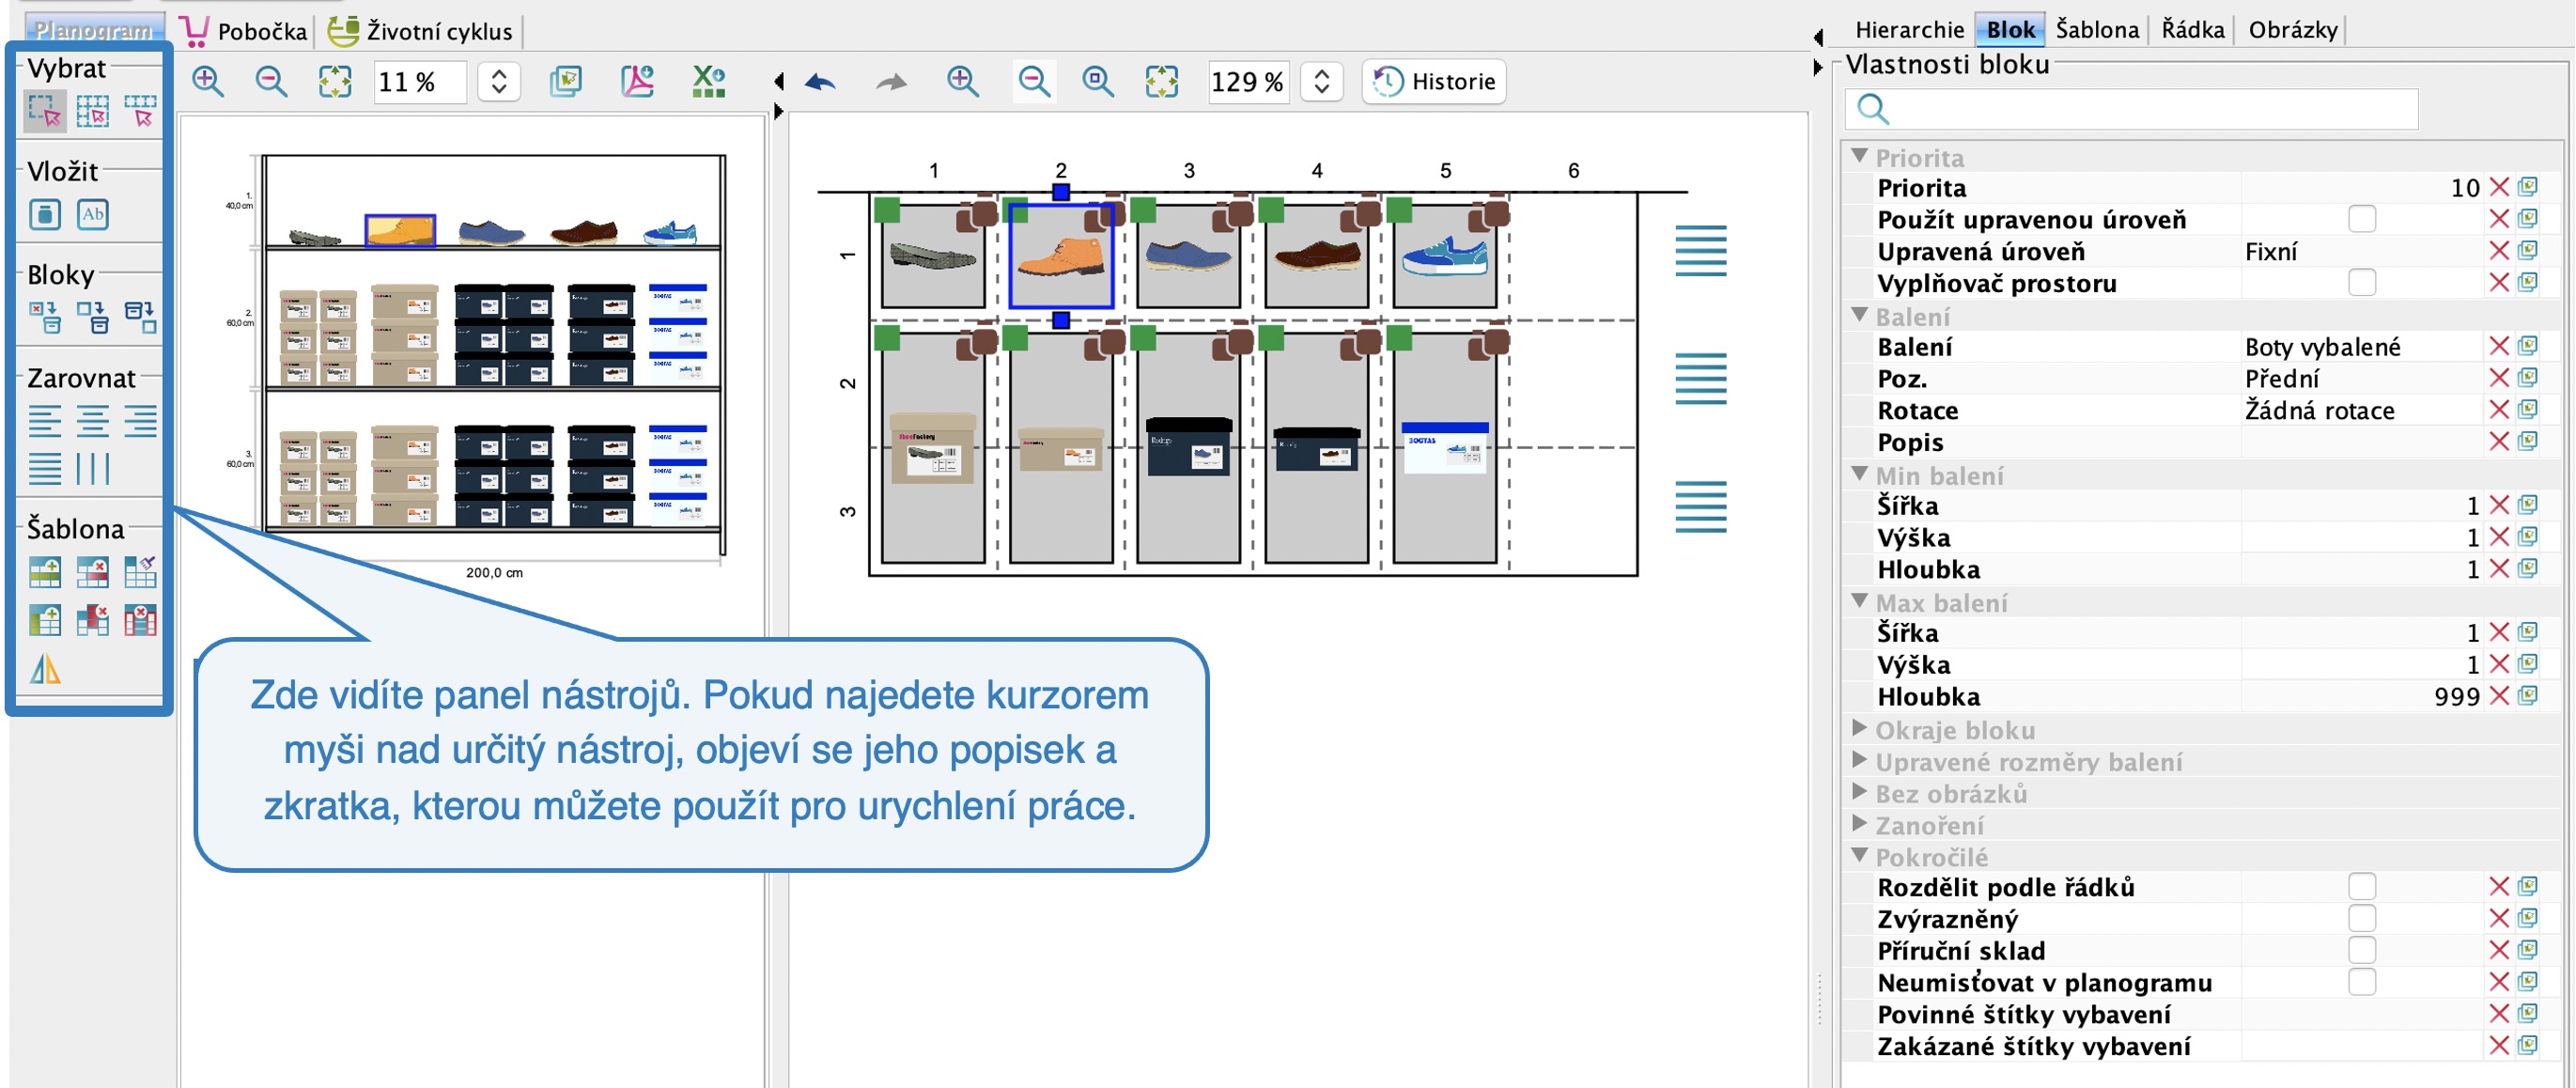2576x1088 pixels.
Task: Add template row icon with green plus
Action: [45, 572]
